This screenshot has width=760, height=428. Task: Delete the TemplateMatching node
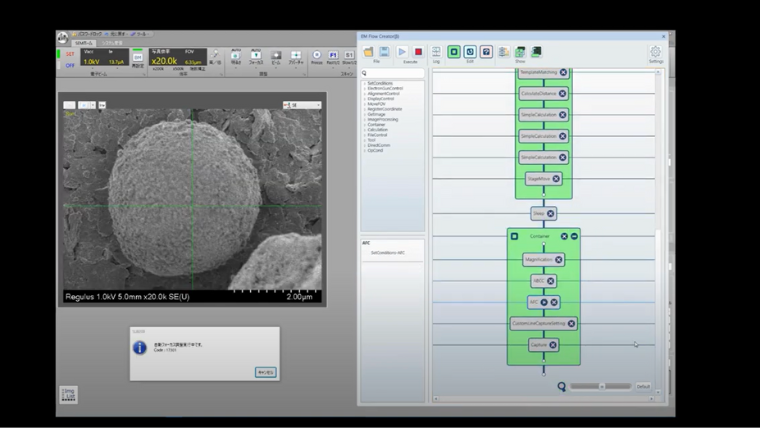click(x=563, y=72)
